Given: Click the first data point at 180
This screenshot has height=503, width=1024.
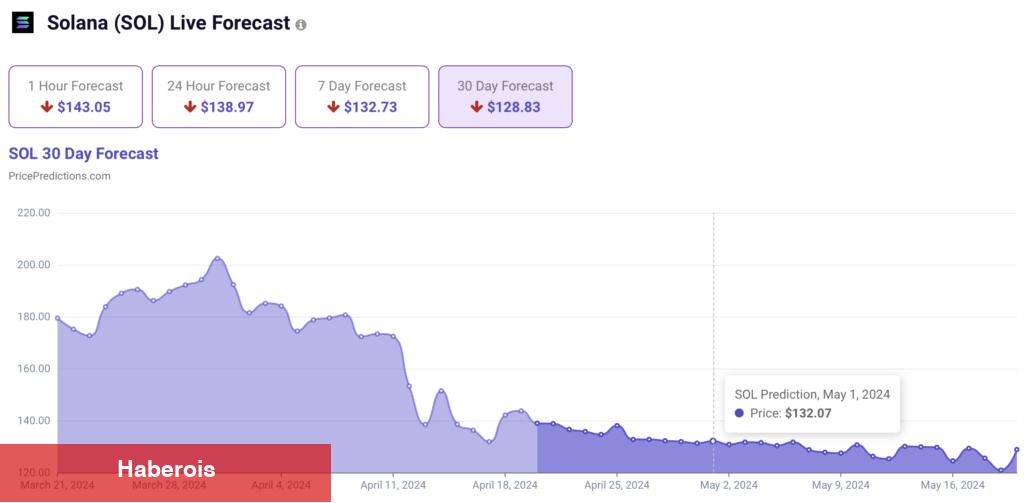Looking at the screenshot, I should (57, 318).
